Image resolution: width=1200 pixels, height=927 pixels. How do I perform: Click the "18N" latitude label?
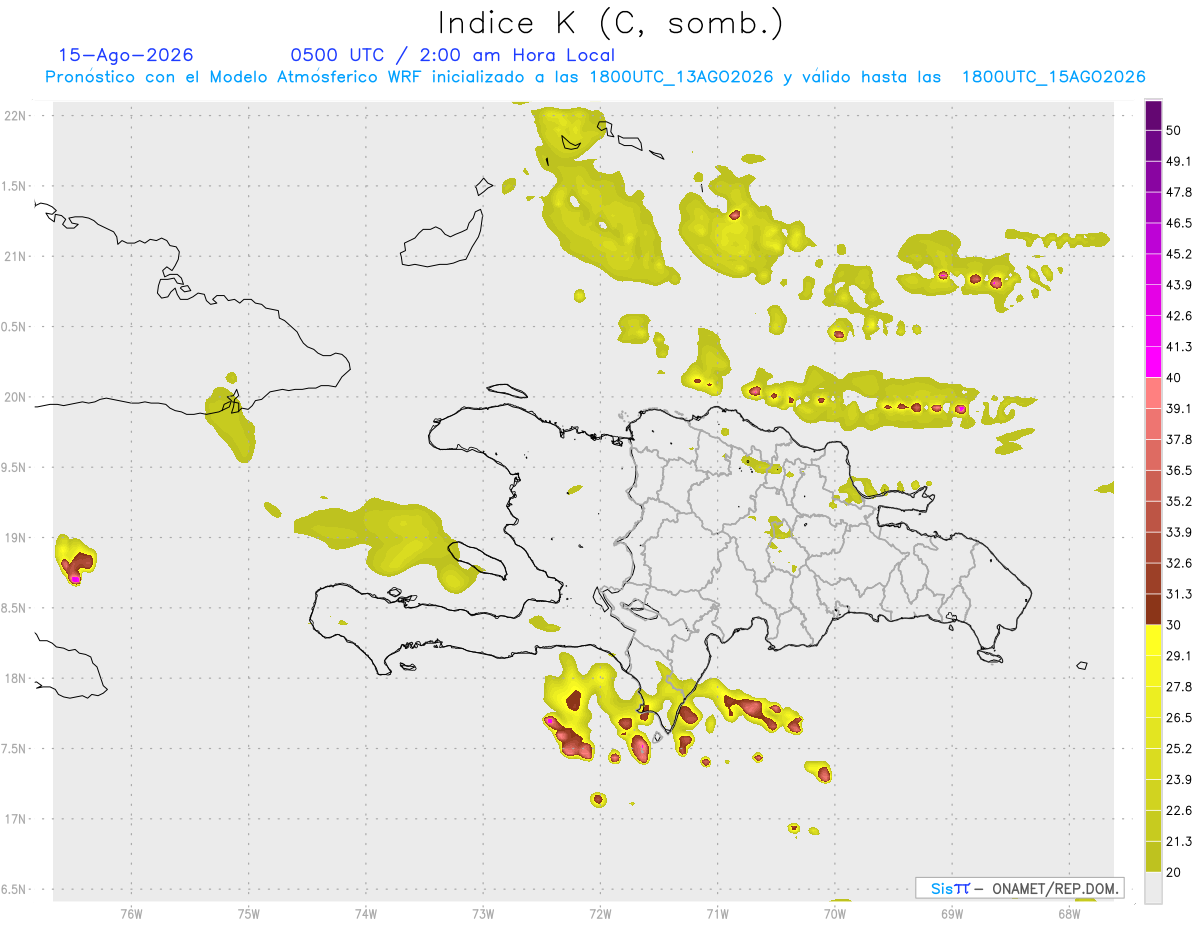tap(15, 679)
